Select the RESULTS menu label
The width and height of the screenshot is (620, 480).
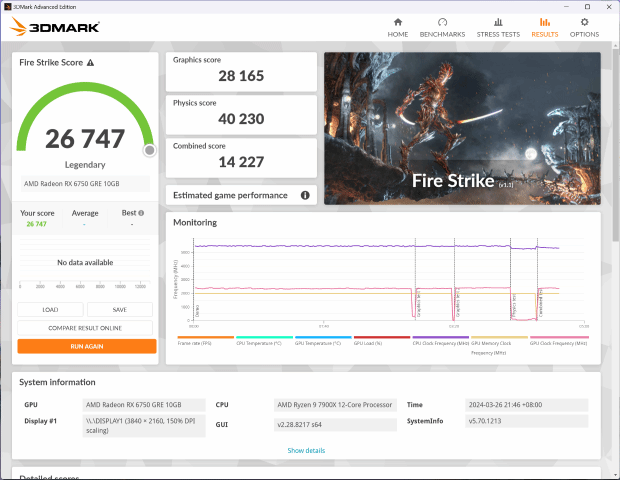coord(545,34)
